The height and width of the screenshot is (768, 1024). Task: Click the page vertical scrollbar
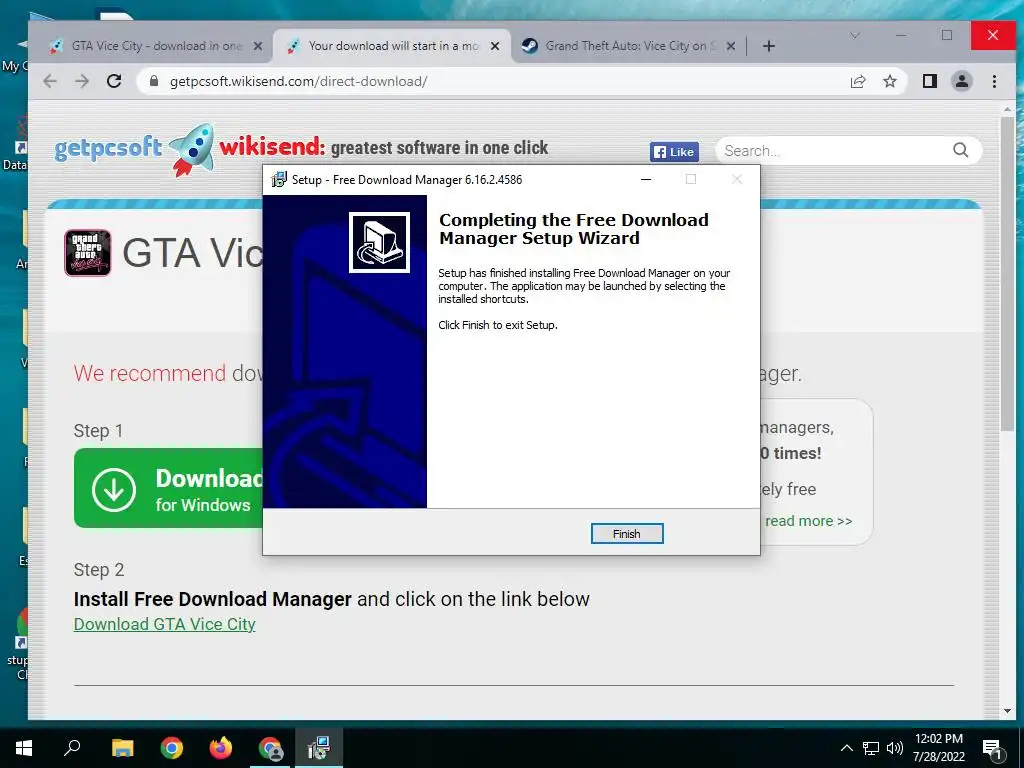click(1007, 274)
